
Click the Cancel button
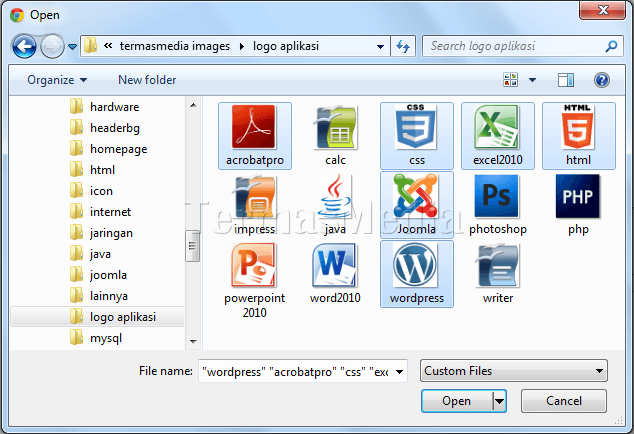[564, 401]
